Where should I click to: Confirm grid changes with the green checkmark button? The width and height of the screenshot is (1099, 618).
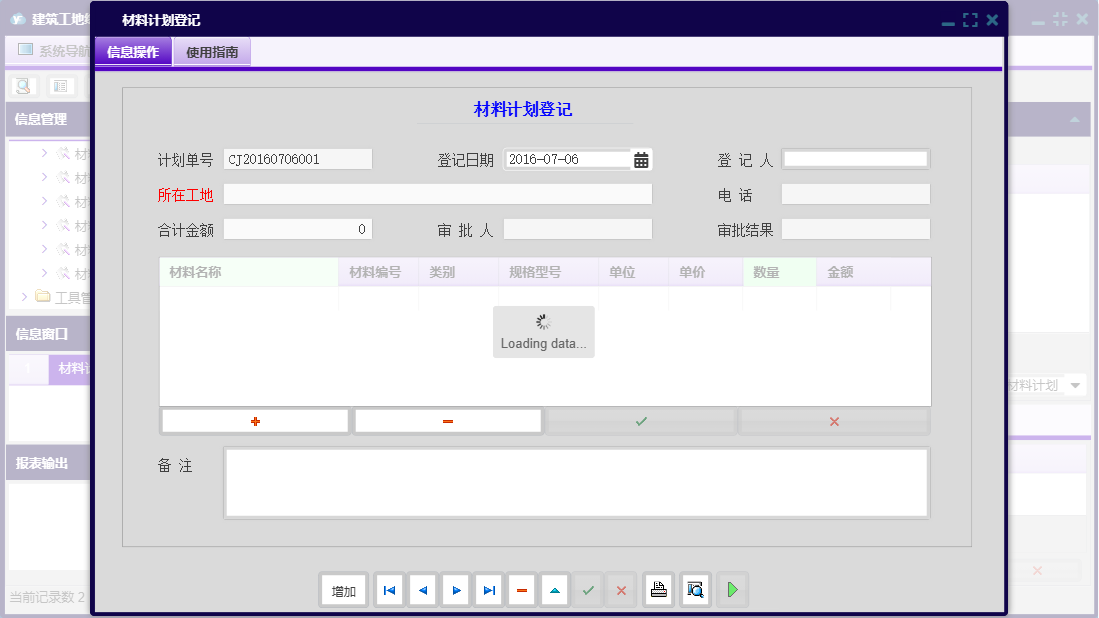point(641,420)
